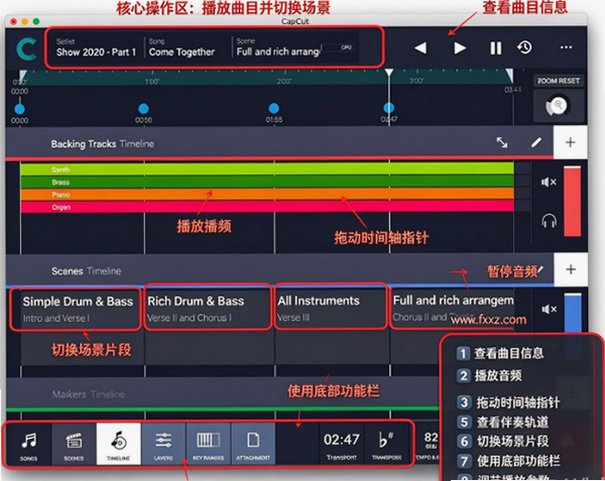
Task: Jump to blue marker dot at 00:00
Action: point(19,109)
